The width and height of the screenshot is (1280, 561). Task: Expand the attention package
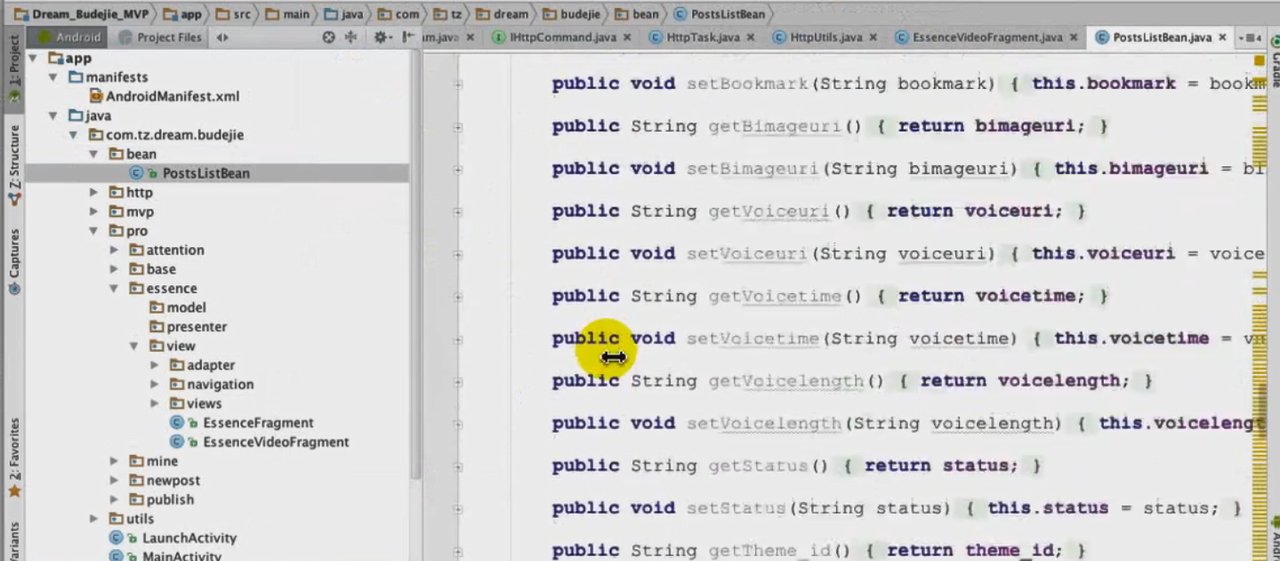click(114, 250)
